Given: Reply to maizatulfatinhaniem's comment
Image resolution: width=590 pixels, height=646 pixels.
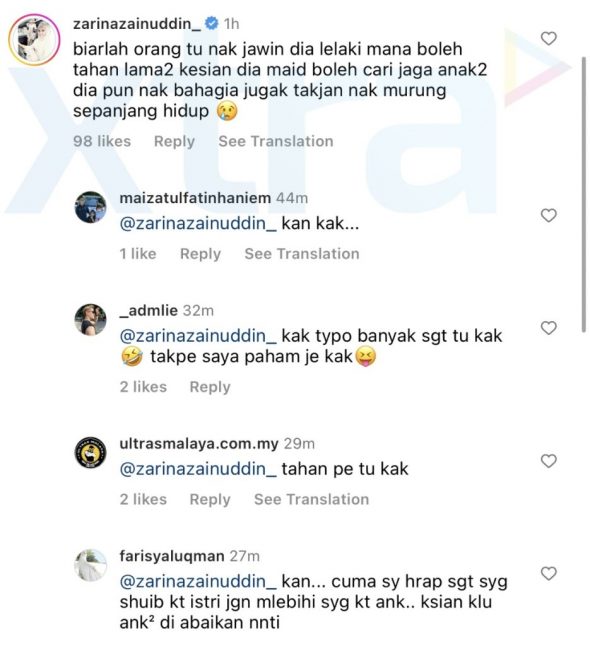Looking at the screenshot, I should [200, 254].
